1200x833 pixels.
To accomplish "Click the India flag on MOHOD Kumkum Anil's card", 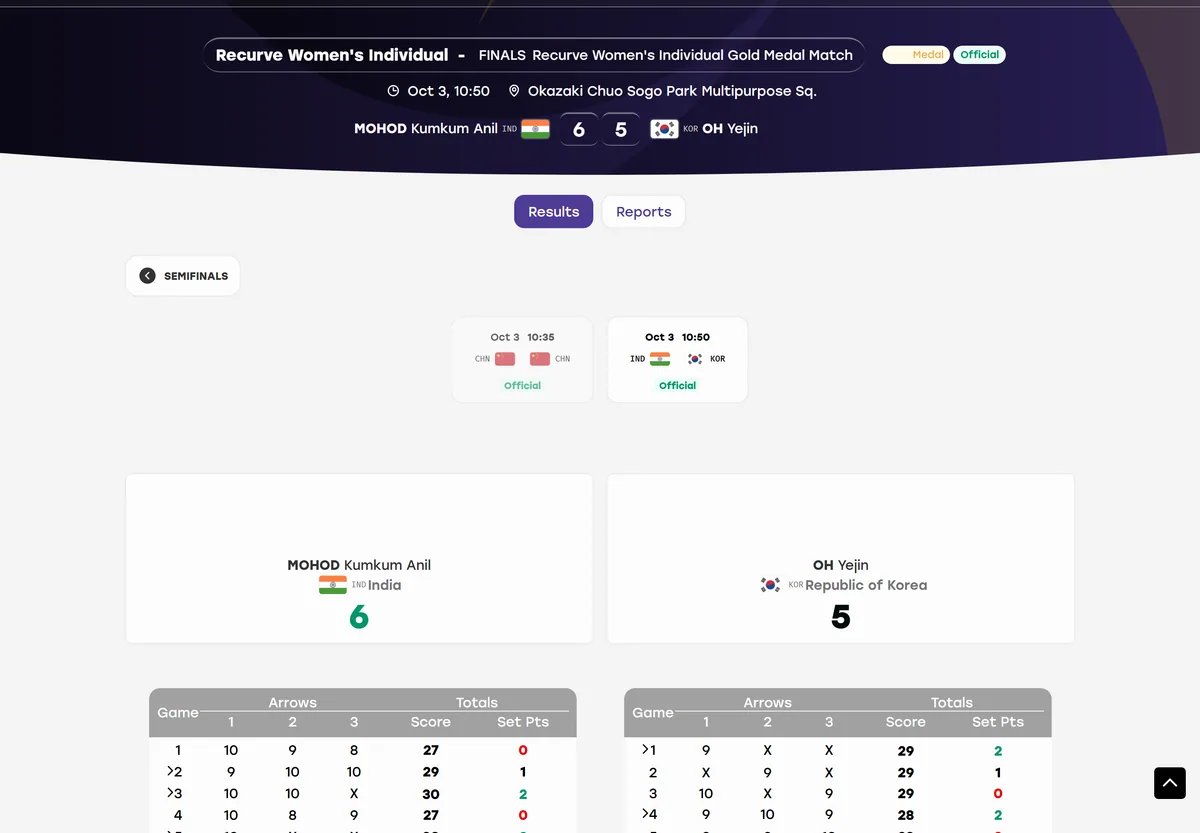I will (x=333, y=585).
